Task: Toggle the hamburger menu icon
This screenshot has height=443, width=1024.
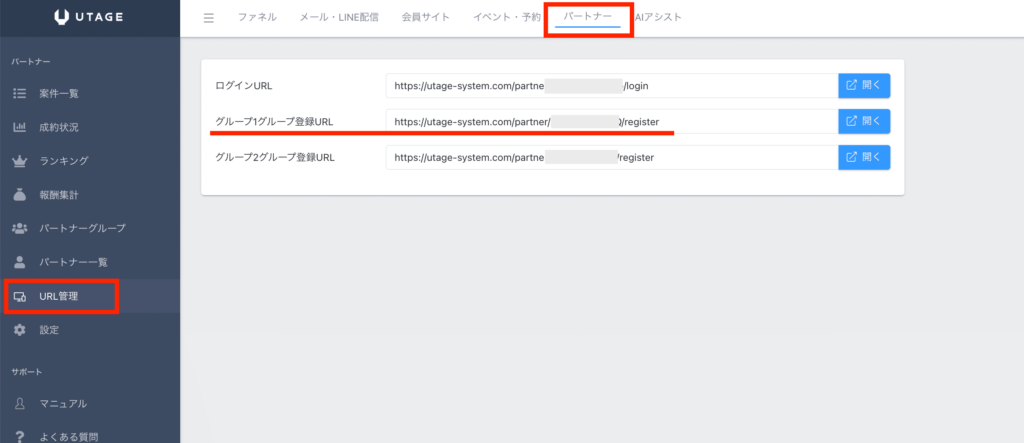Action: pyautogui.click(x=209, y=18)
